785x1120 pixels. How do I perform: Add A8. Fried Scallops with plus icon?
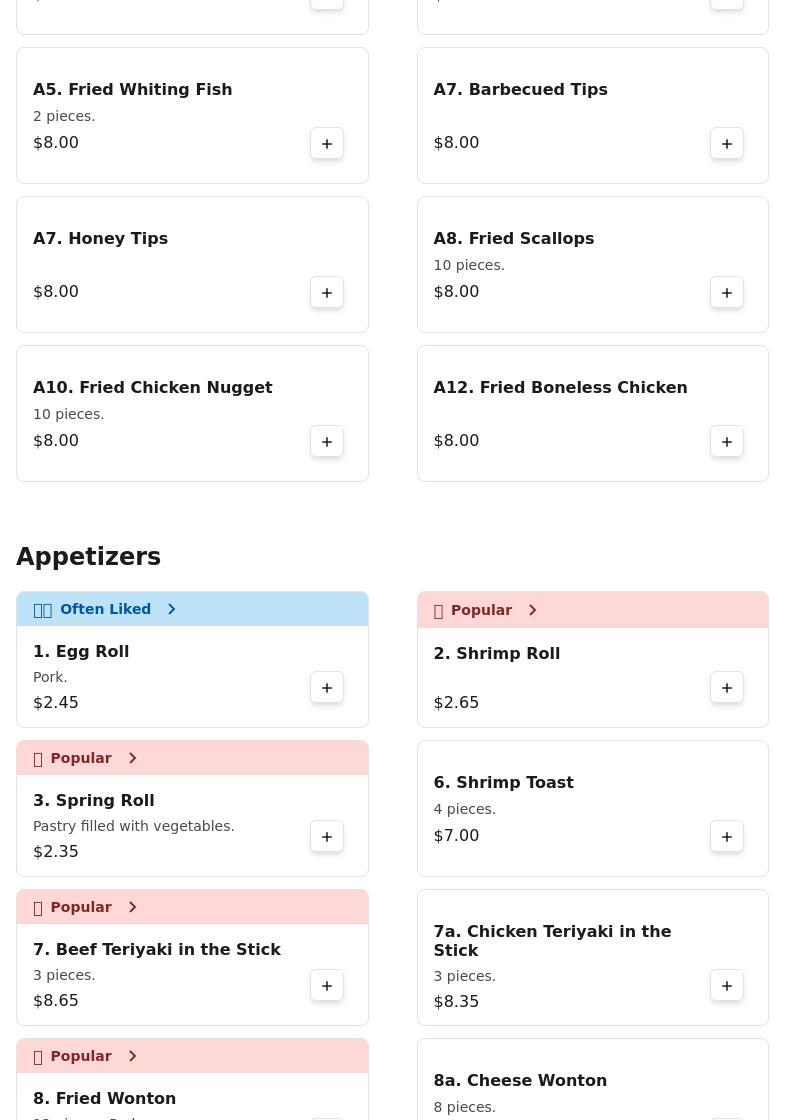(727, 292)
